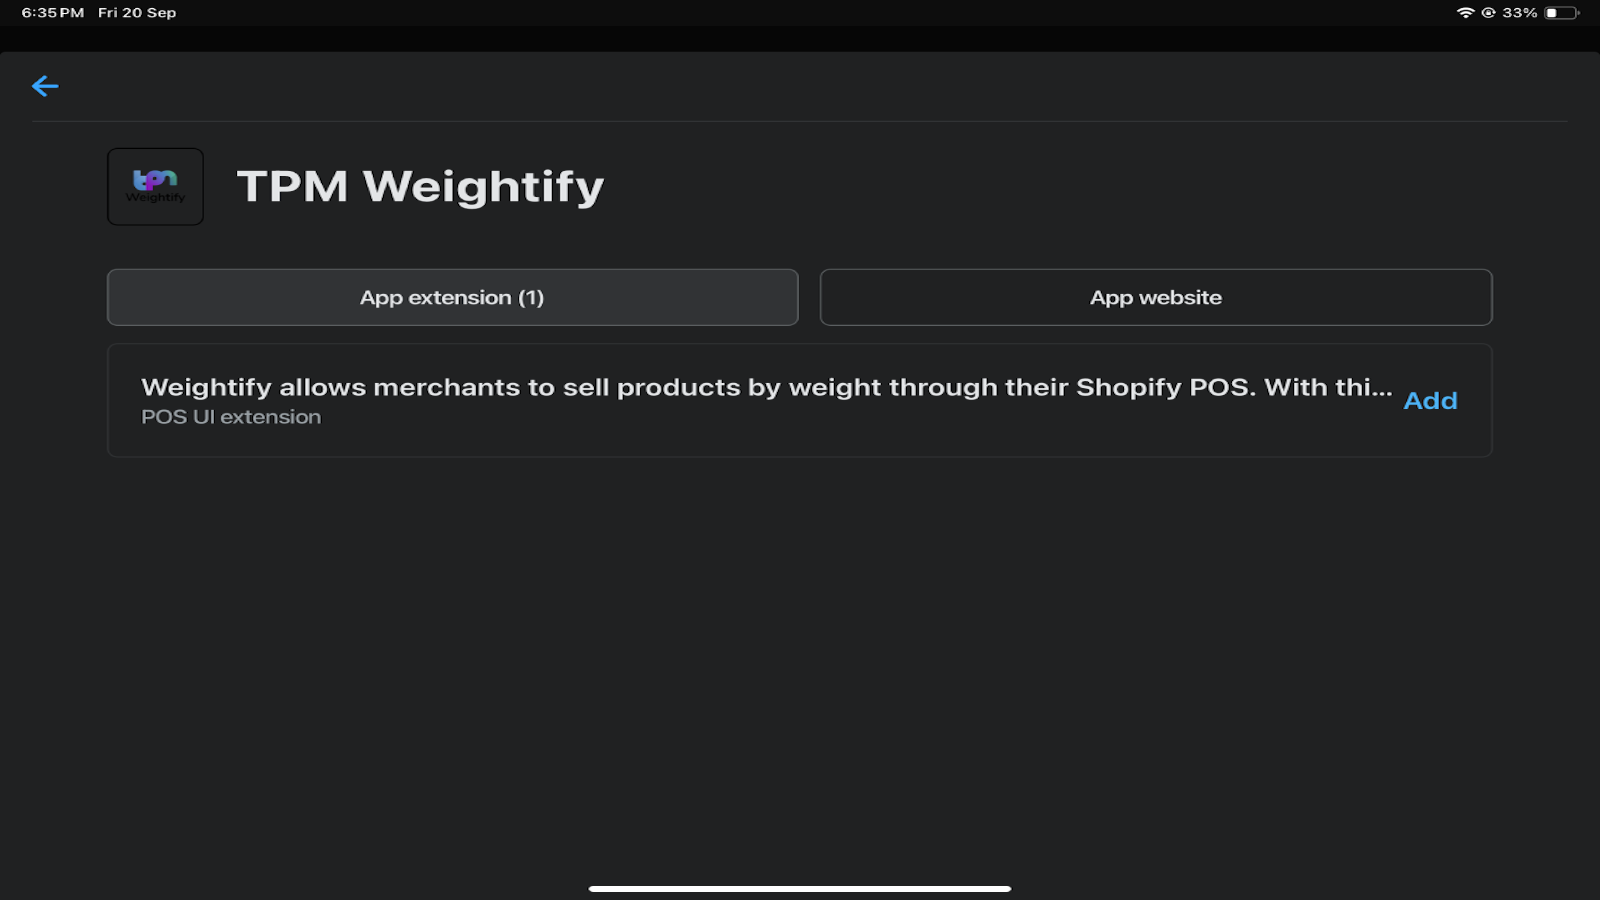Image resolution: width=1600 pixels, height=900 pixels.
Task: Click the Wi-Fi status icon
Action: pos(1465,13)
